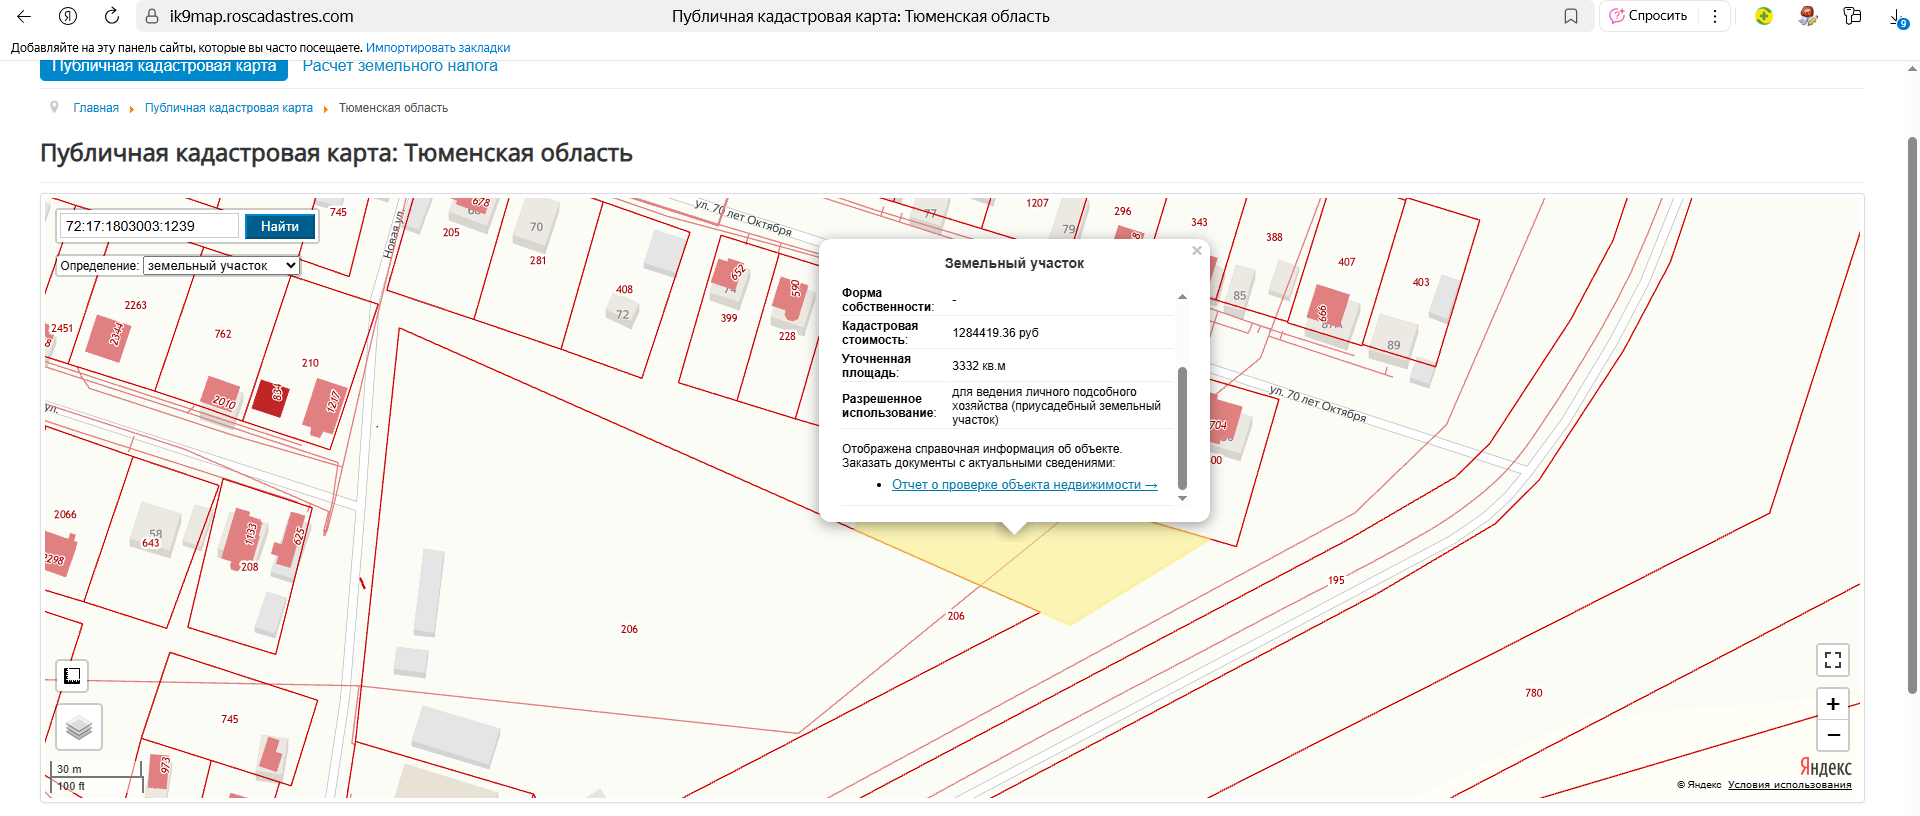
Task: Go to Главная breadcrumb link
Action: point(96,108)
